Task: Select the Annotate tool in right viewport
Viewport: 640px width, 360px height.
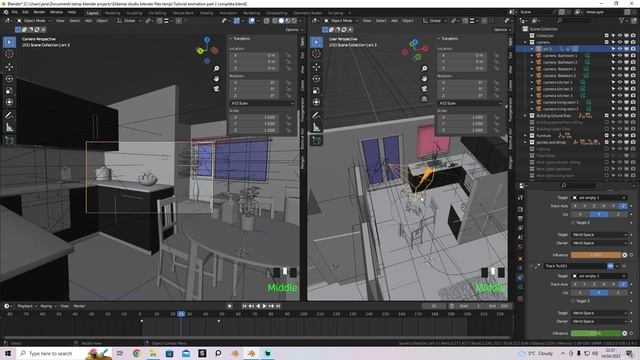Action: tap(316, 116)
